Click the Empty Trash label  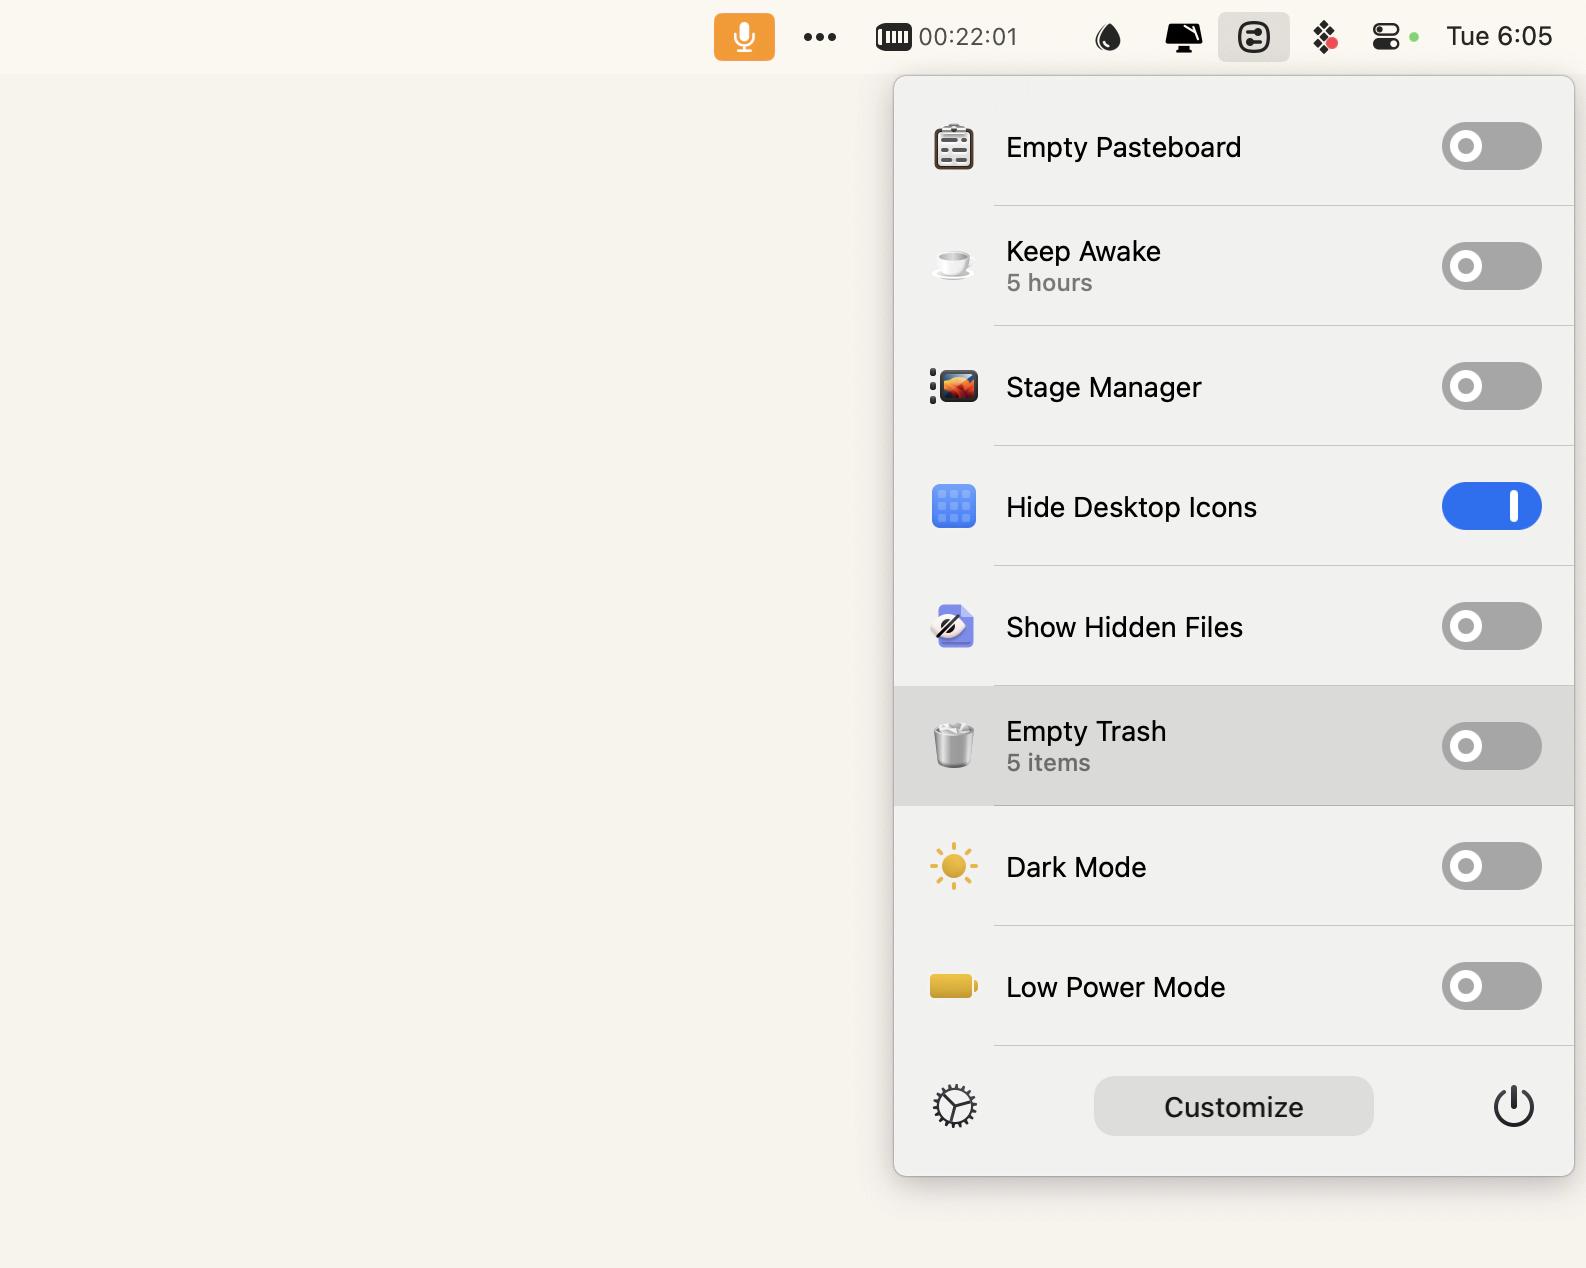pos(1086,731)
